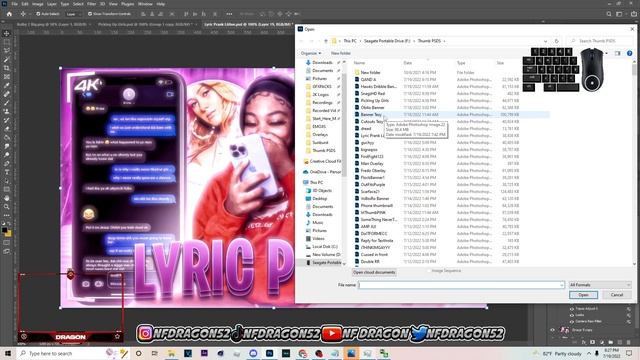Select the Clone Stamp tool

[7, 111]
